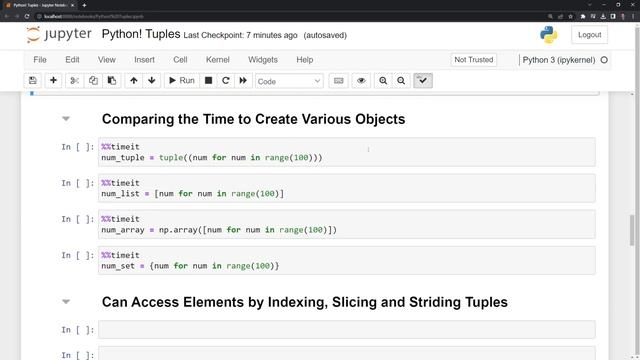Open the Help menu

[304, 60]
